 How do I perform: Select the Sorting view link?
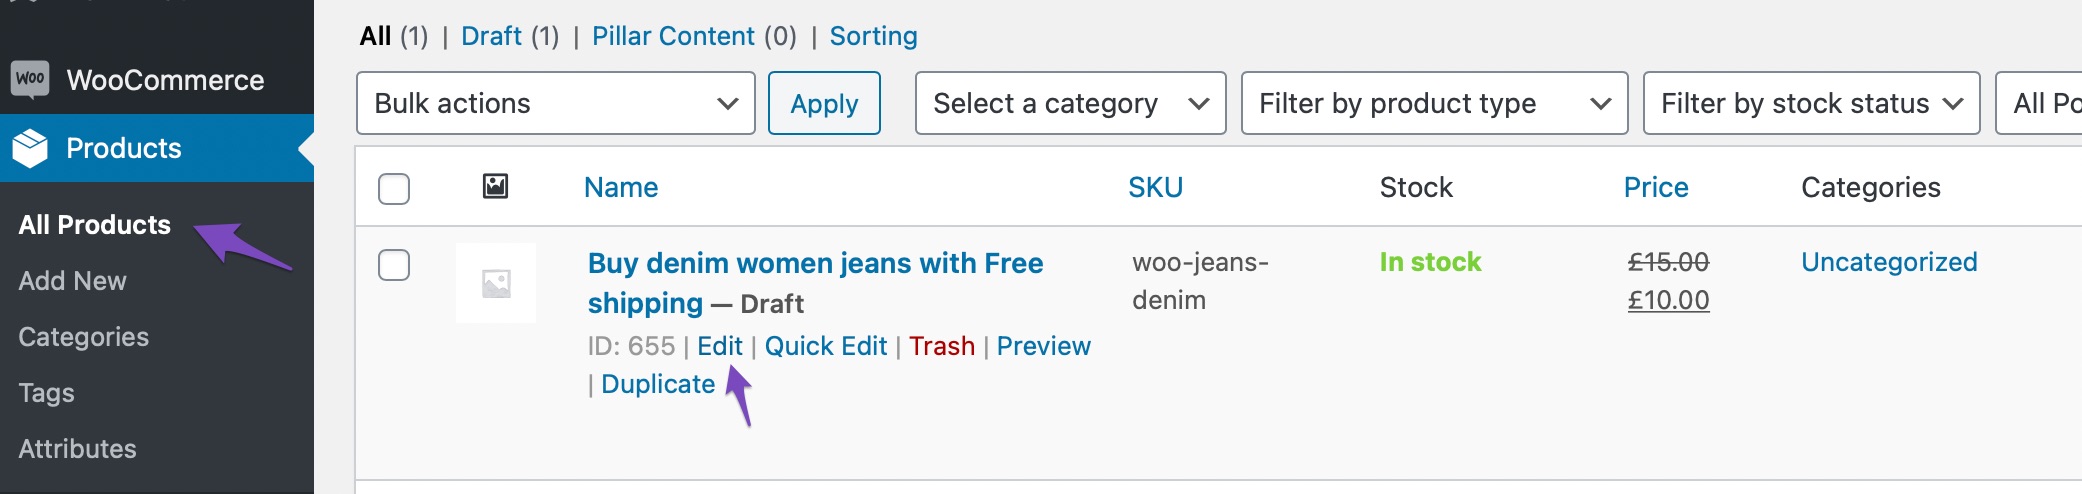pos(873,36)
